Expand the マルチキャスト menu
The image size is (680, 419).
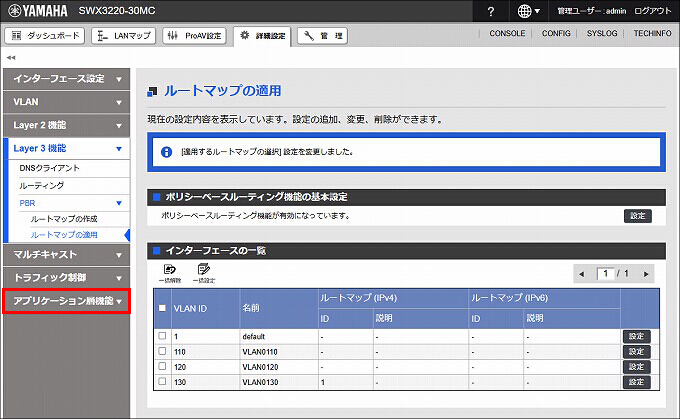tap(66, 255)
